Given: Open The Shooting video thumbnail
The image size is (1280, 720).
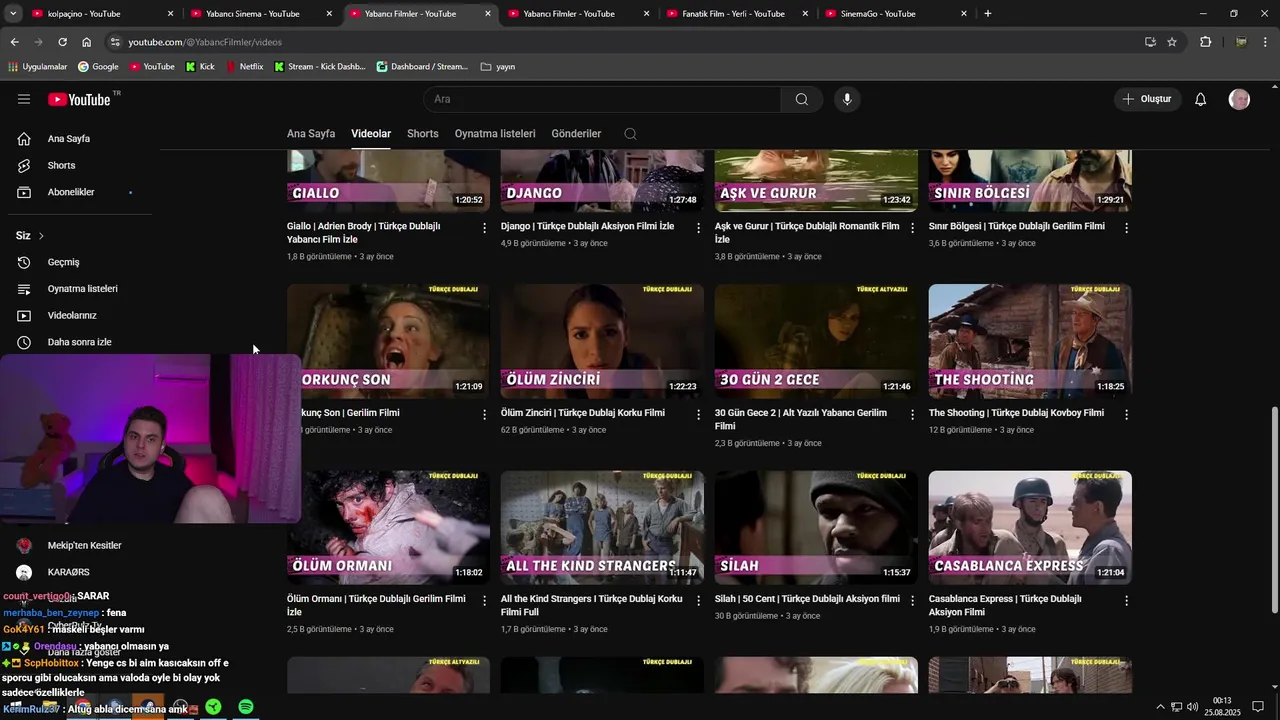Looking at the screenshot, I should (x=1030, y=341).
